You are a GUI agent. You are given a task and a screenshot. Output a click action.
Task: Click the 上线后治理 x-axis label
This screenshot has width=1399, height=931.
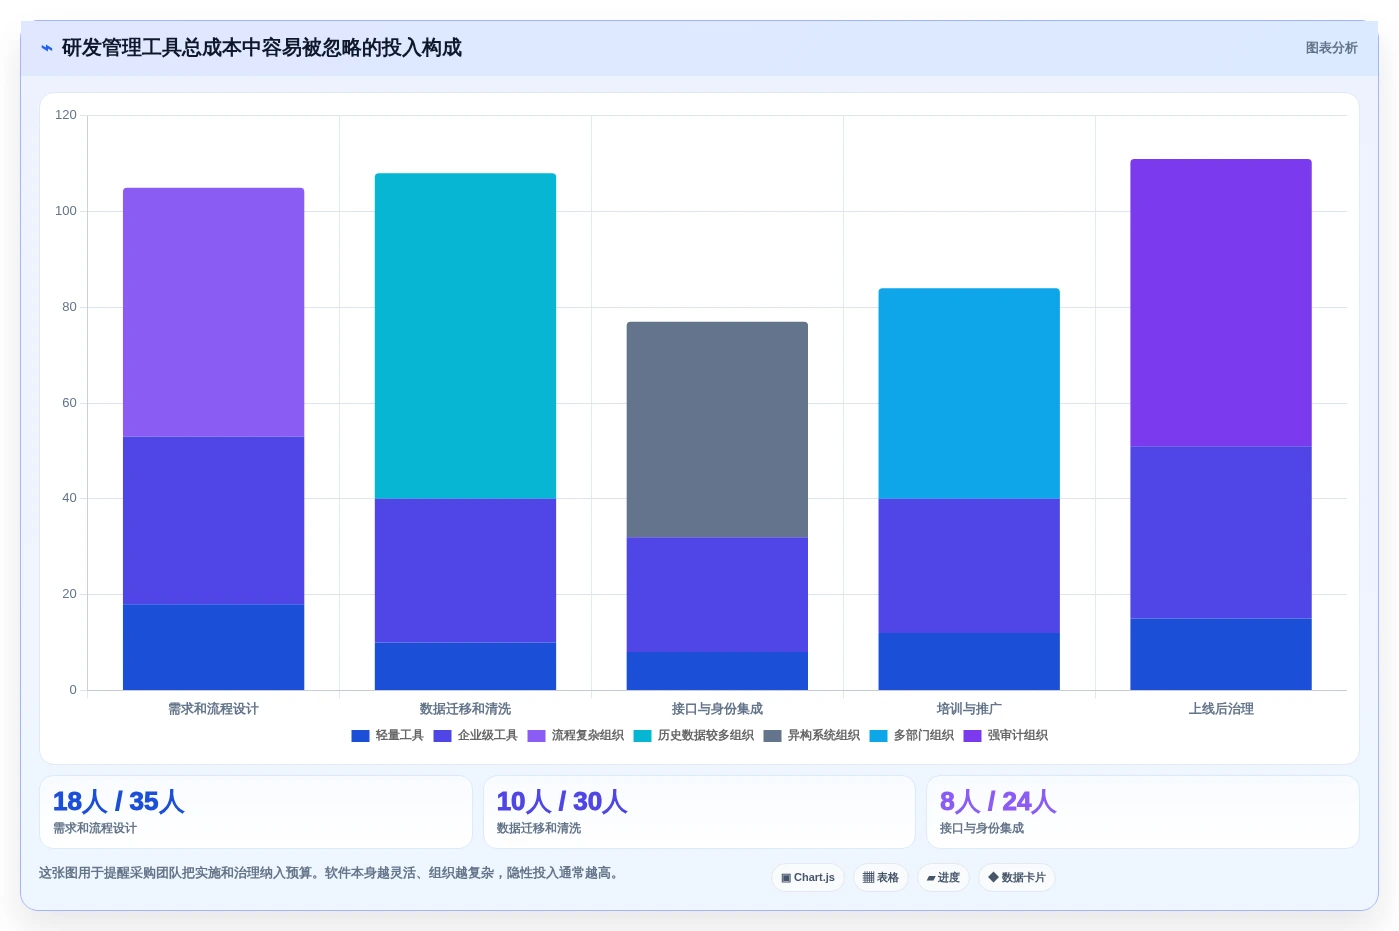click(x=1221, y=709)
